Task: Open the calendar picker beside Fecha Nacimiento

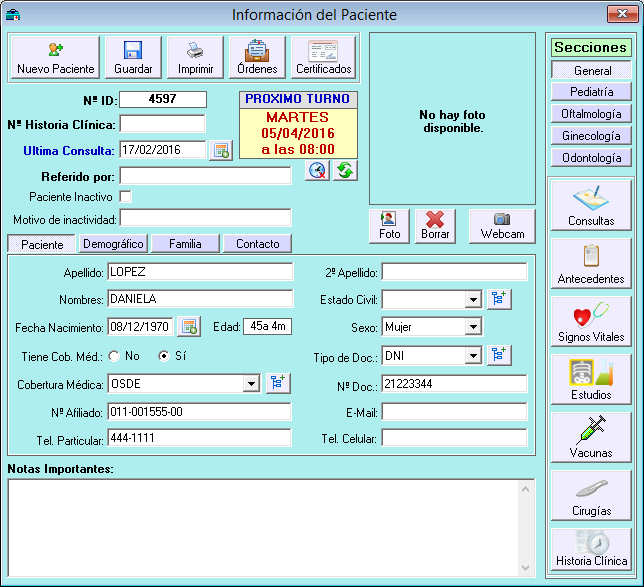Action: point(189,327)
